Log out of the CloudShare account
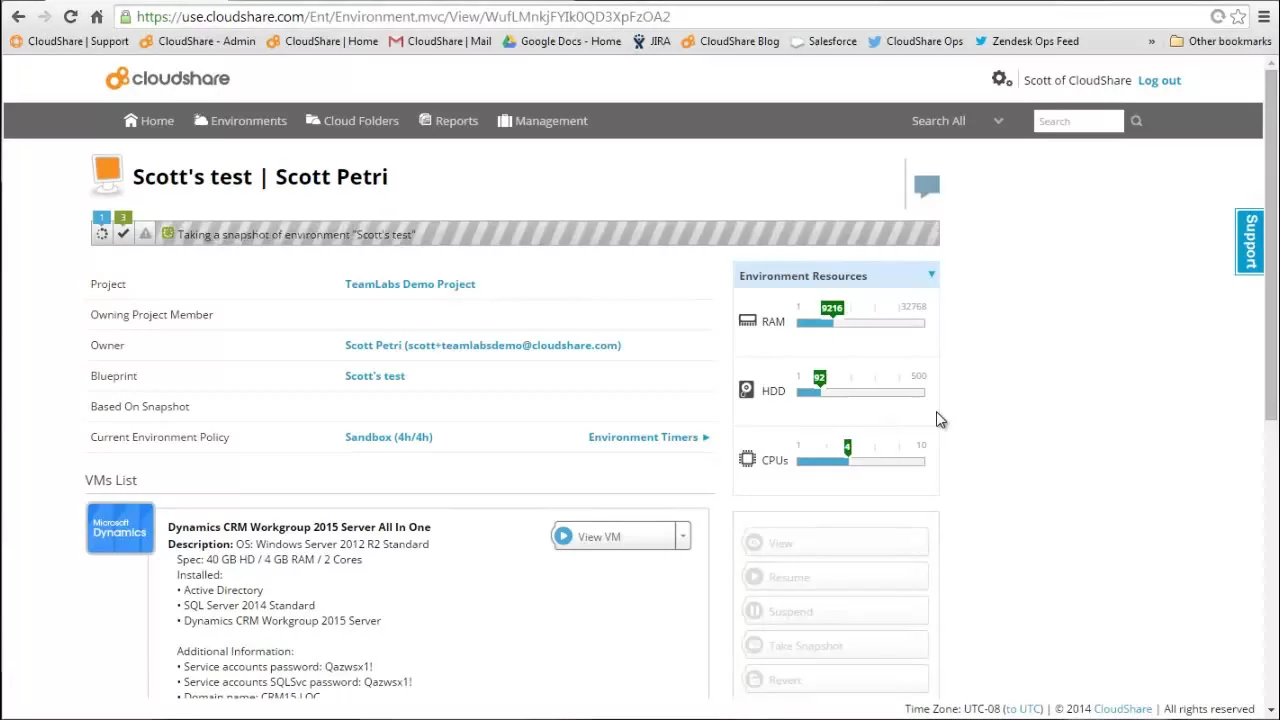 pos(1159,80)
